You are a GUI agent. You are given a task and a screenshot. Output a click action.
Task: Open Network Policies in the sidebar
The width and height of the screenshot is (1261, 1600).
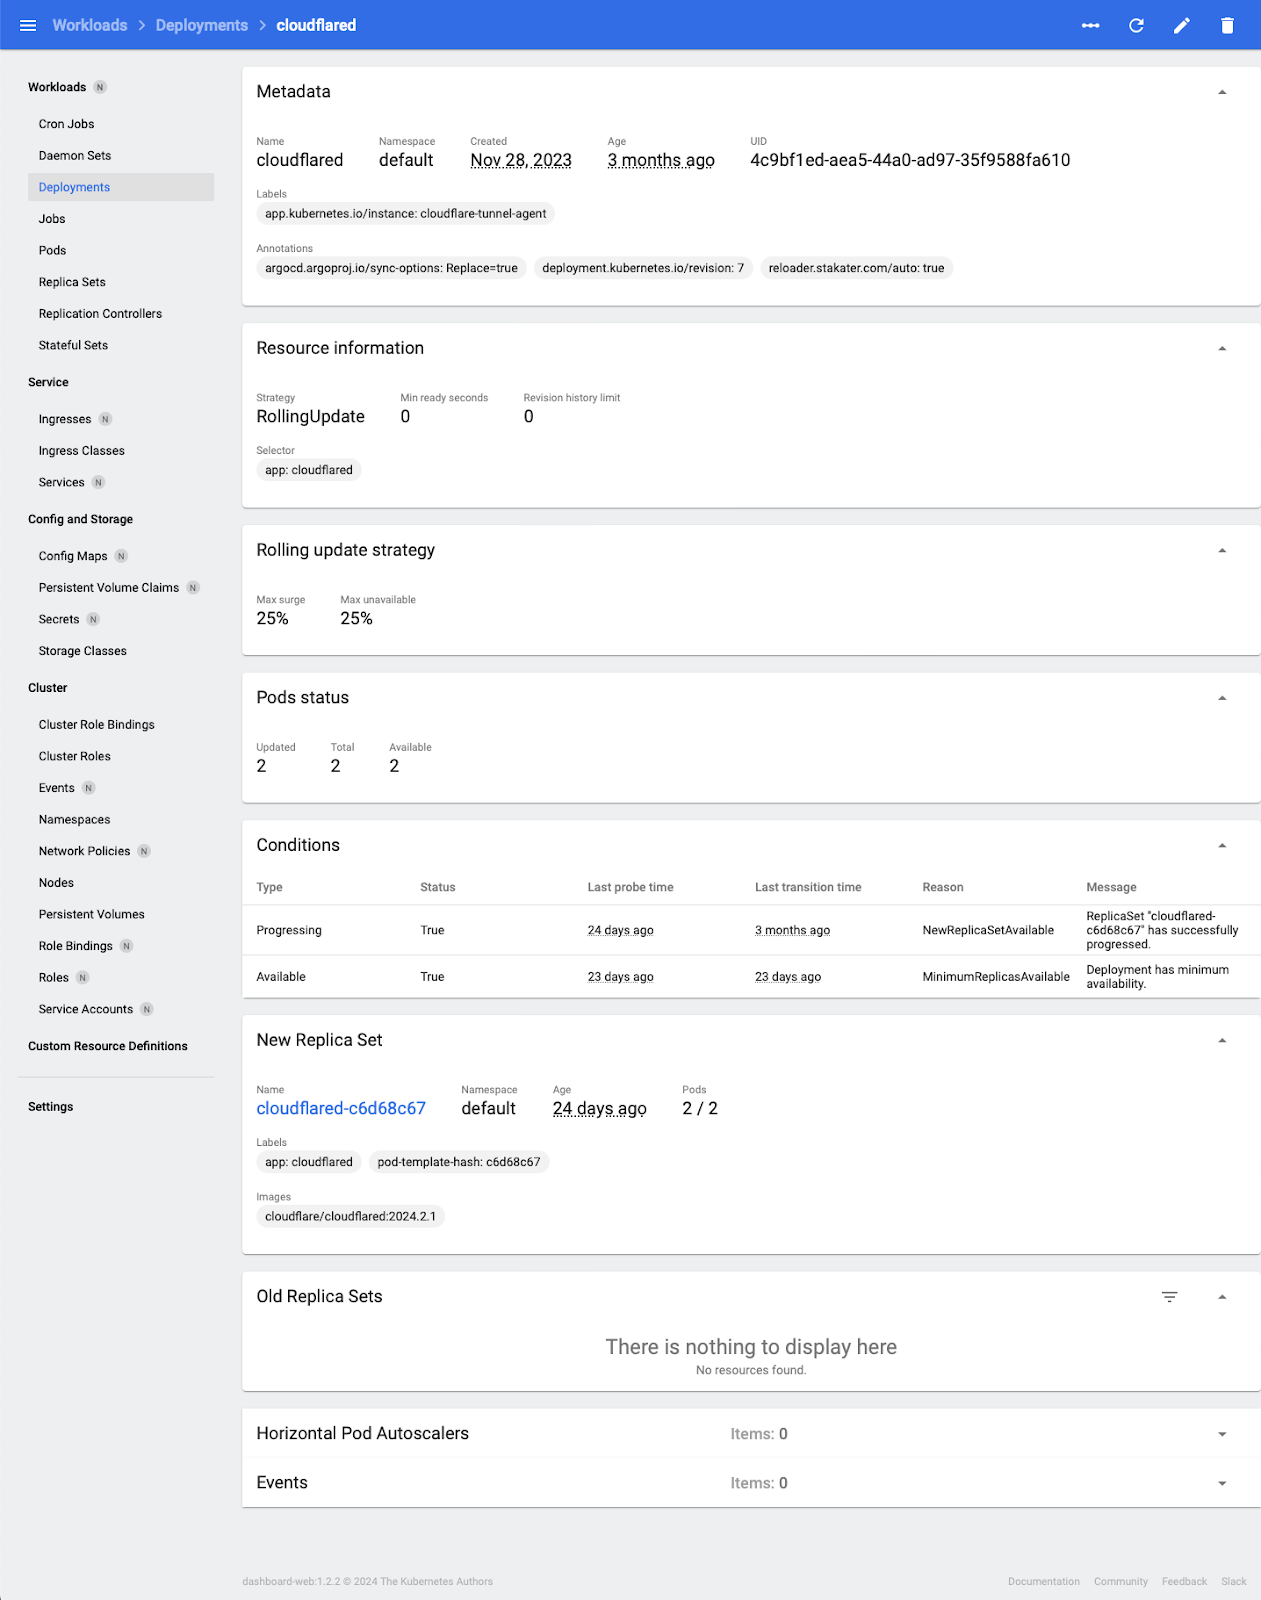click(85, 851)
